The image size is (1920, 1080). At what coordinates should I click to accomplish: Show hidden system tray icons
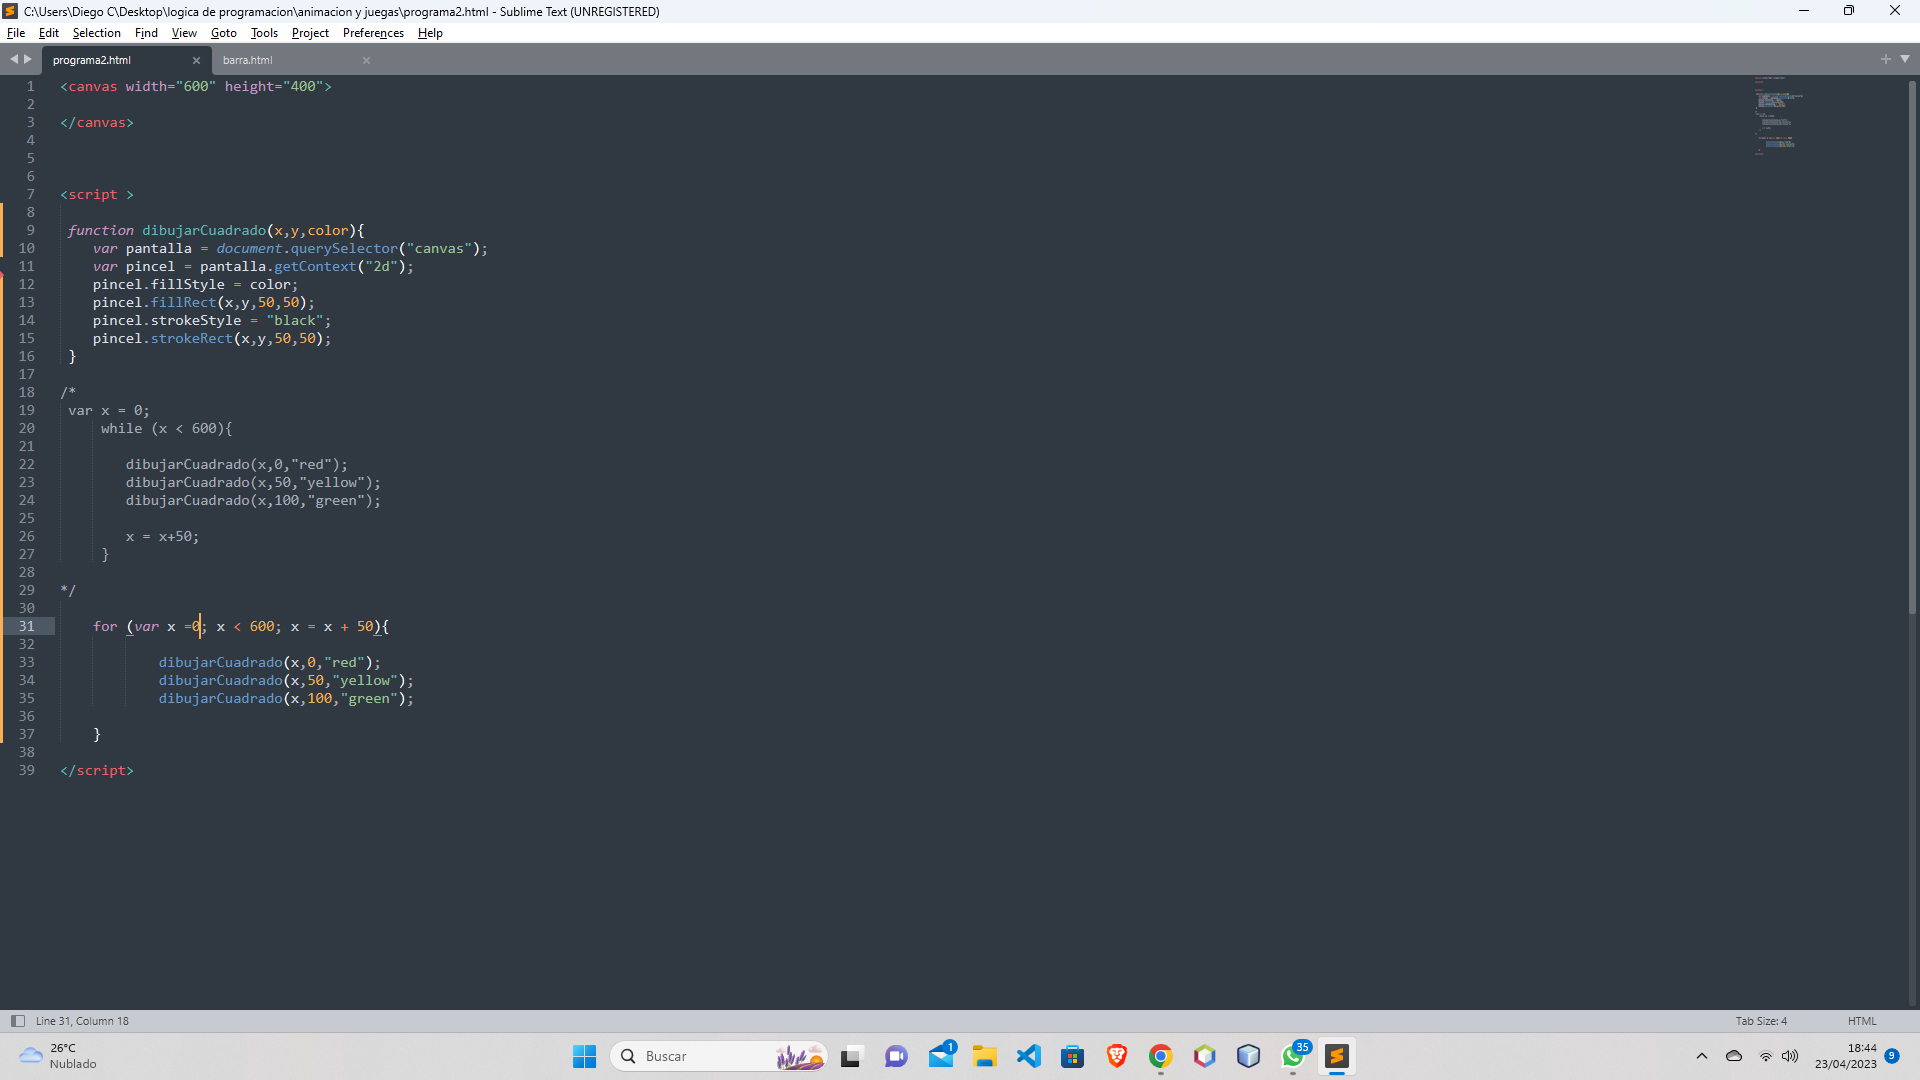pyautogui.click(x=1702, y=1056)
